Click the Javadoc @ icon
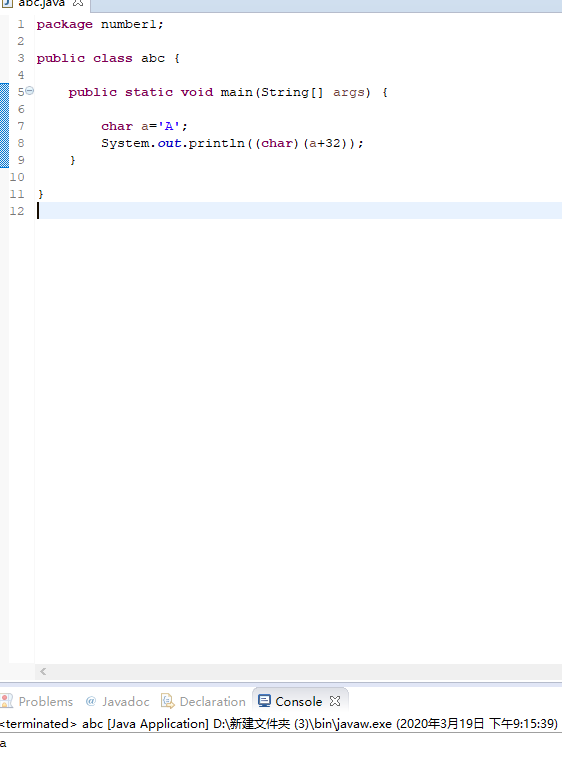 point(90,701)
